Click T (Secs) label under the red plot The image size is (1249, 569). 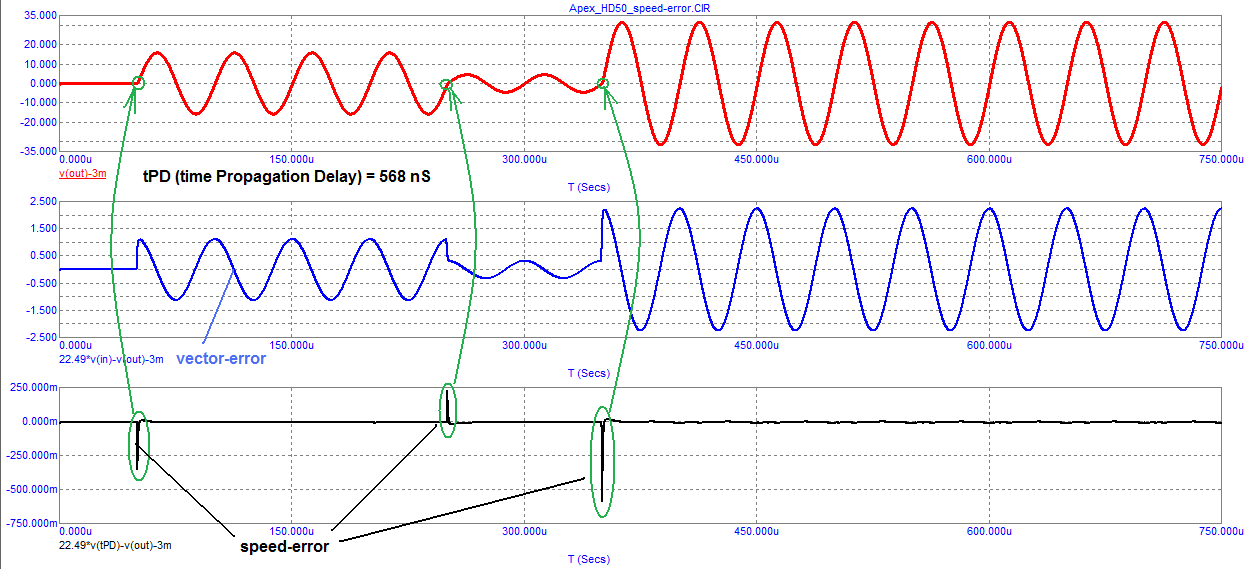588,186
